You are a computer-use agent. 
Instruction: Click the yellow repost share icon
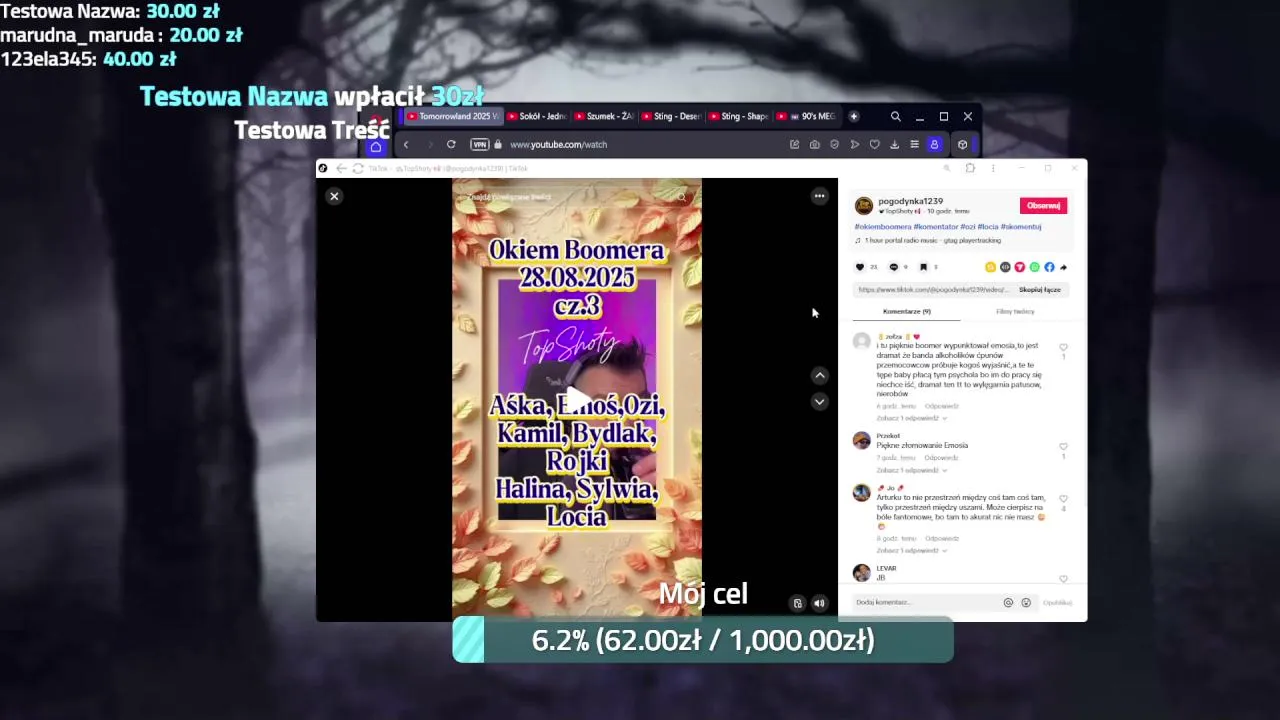990,267
